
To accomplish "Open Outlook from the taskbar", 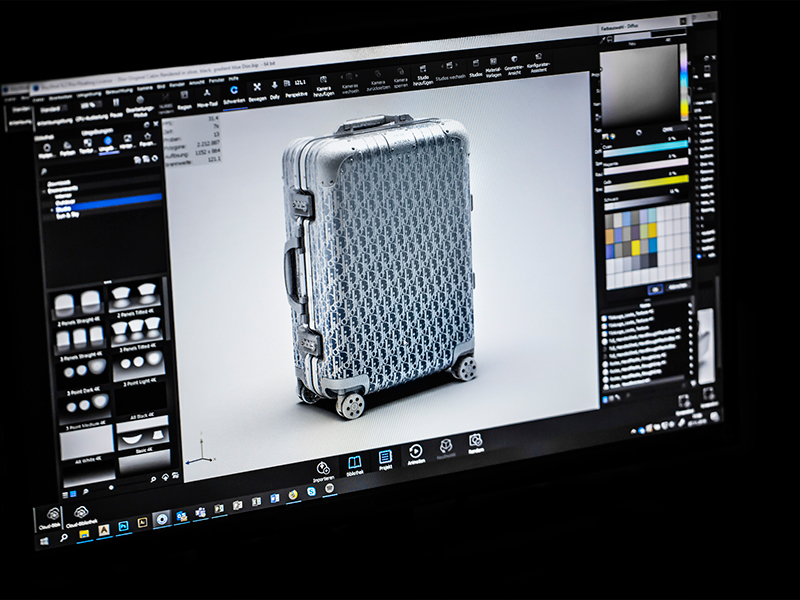I will (x=181, y=516).
